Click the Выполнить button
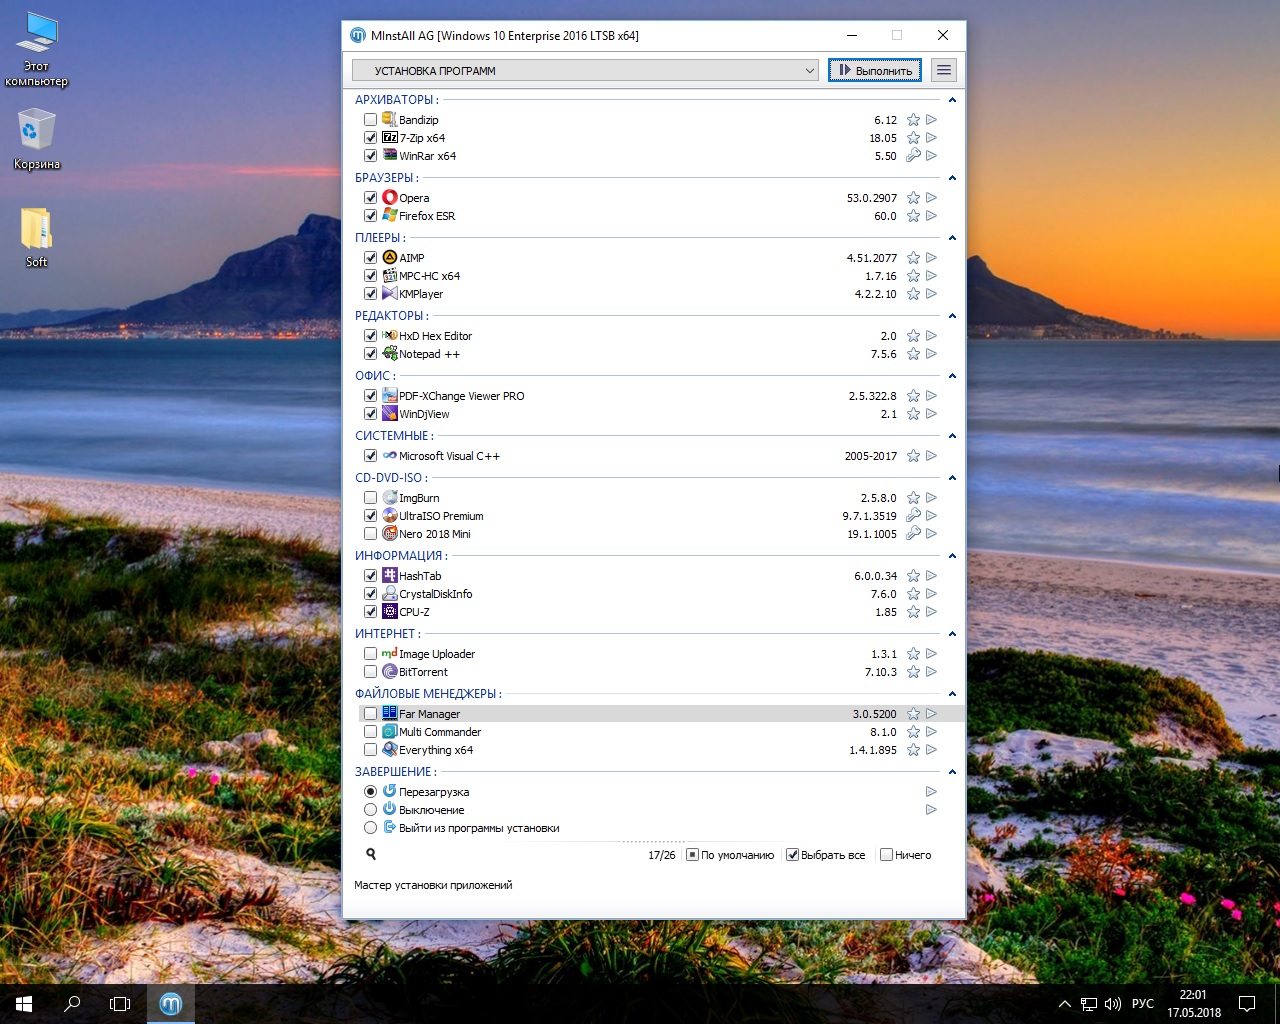Image resolution: width=1280 pixels, height=1024 pixels. pyautogui.click(x=875, y=70)
